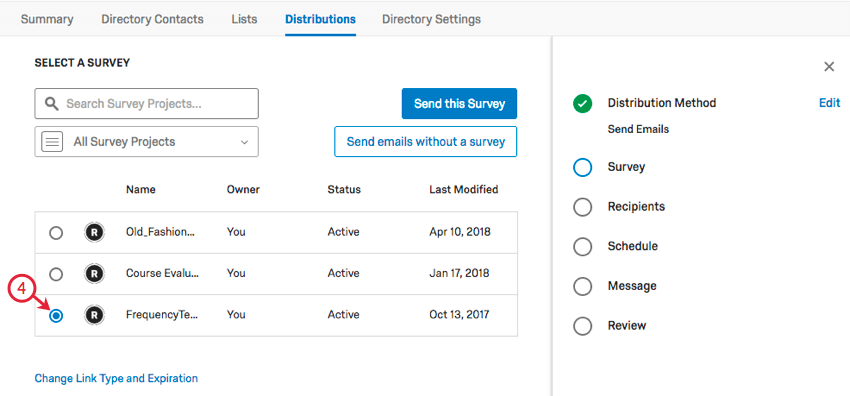The image size is (850, 396).
Task: Click the Survey step label
Action: pos(627,167)
